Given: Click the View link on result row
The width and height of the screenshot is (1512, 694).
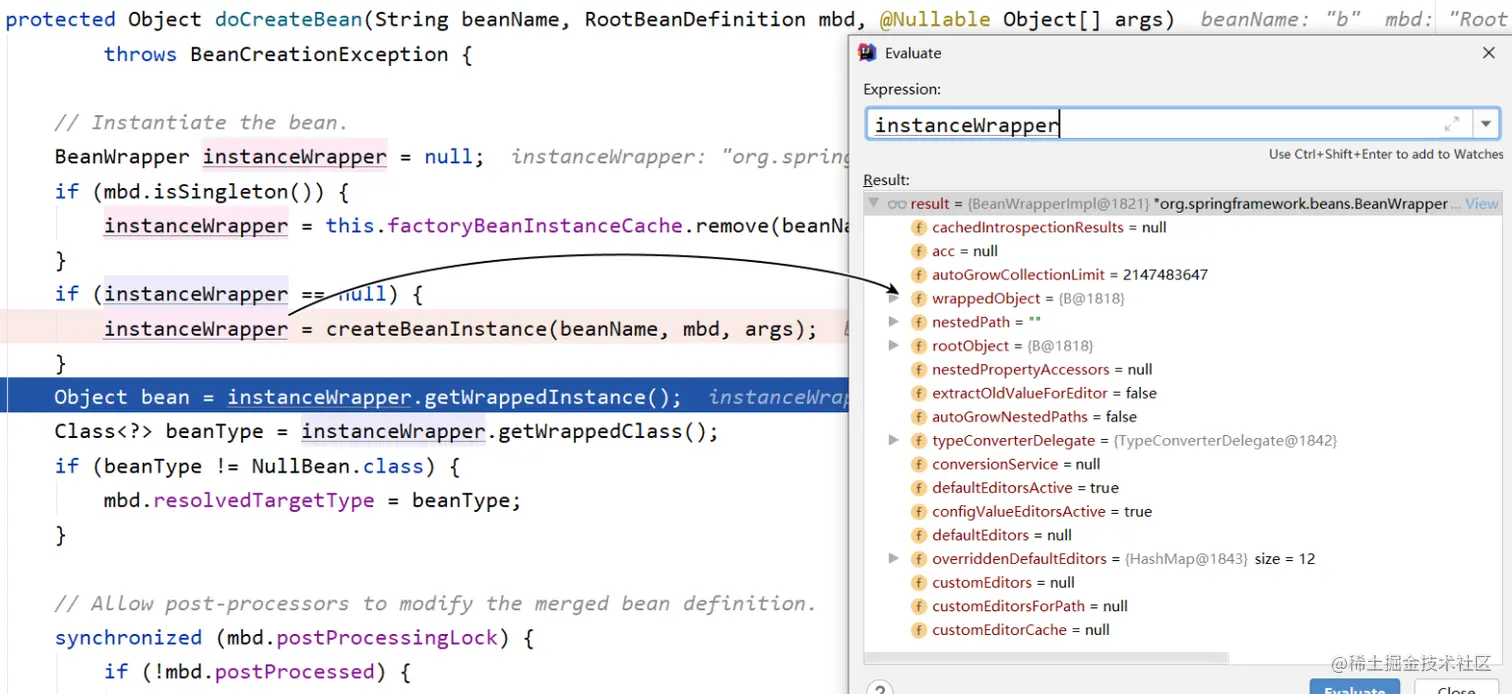Looking at the screenshot, I should (x=1482, y=203).
